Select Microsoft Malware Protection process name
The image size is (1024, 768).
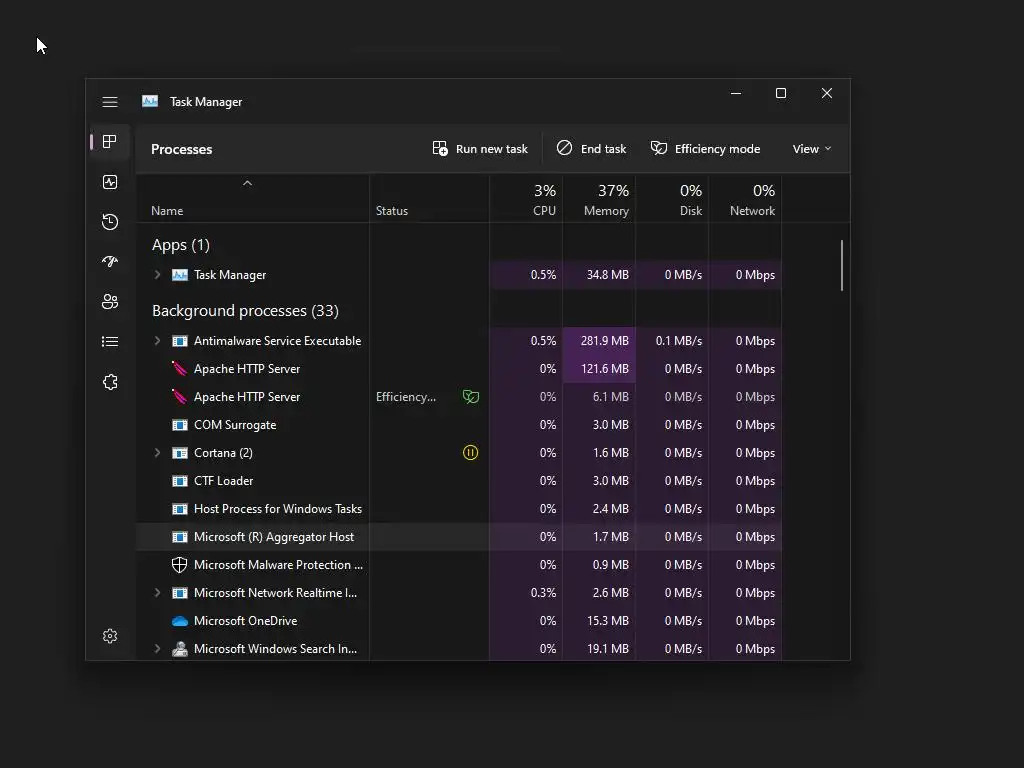[278, 565]
